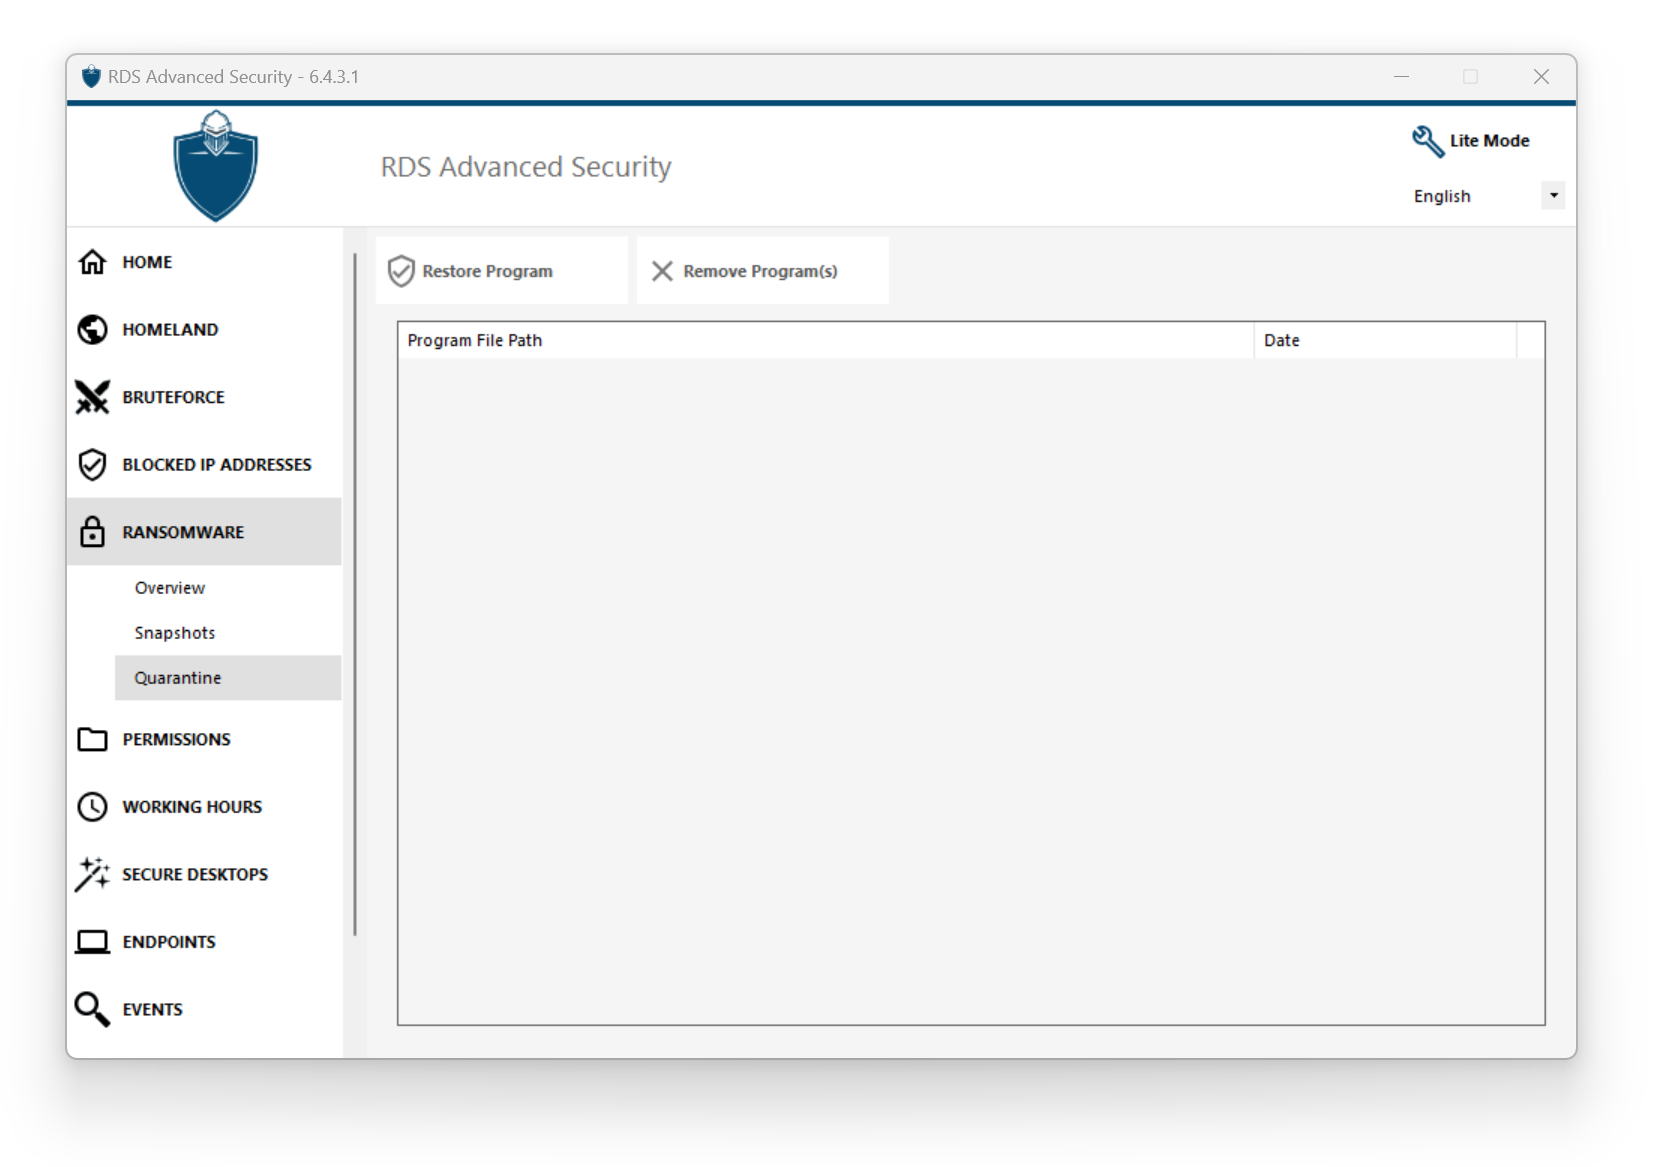Open the English language dropdown
The width and height of the screenshot is (1653, 1167).
[x=1486, y=196]
